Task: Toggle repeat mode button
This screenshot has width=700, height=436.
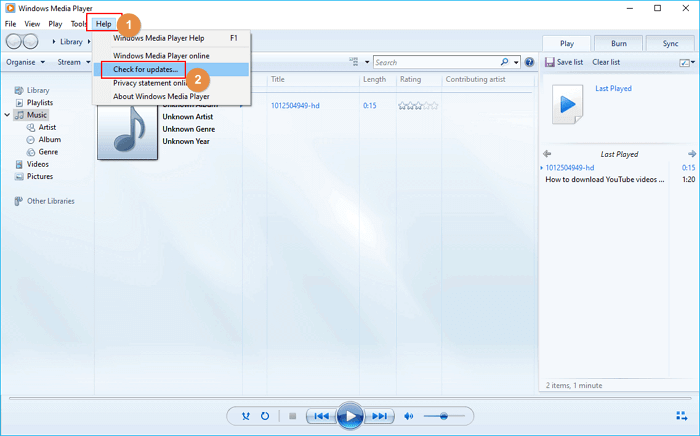Action: click(265, 416)
